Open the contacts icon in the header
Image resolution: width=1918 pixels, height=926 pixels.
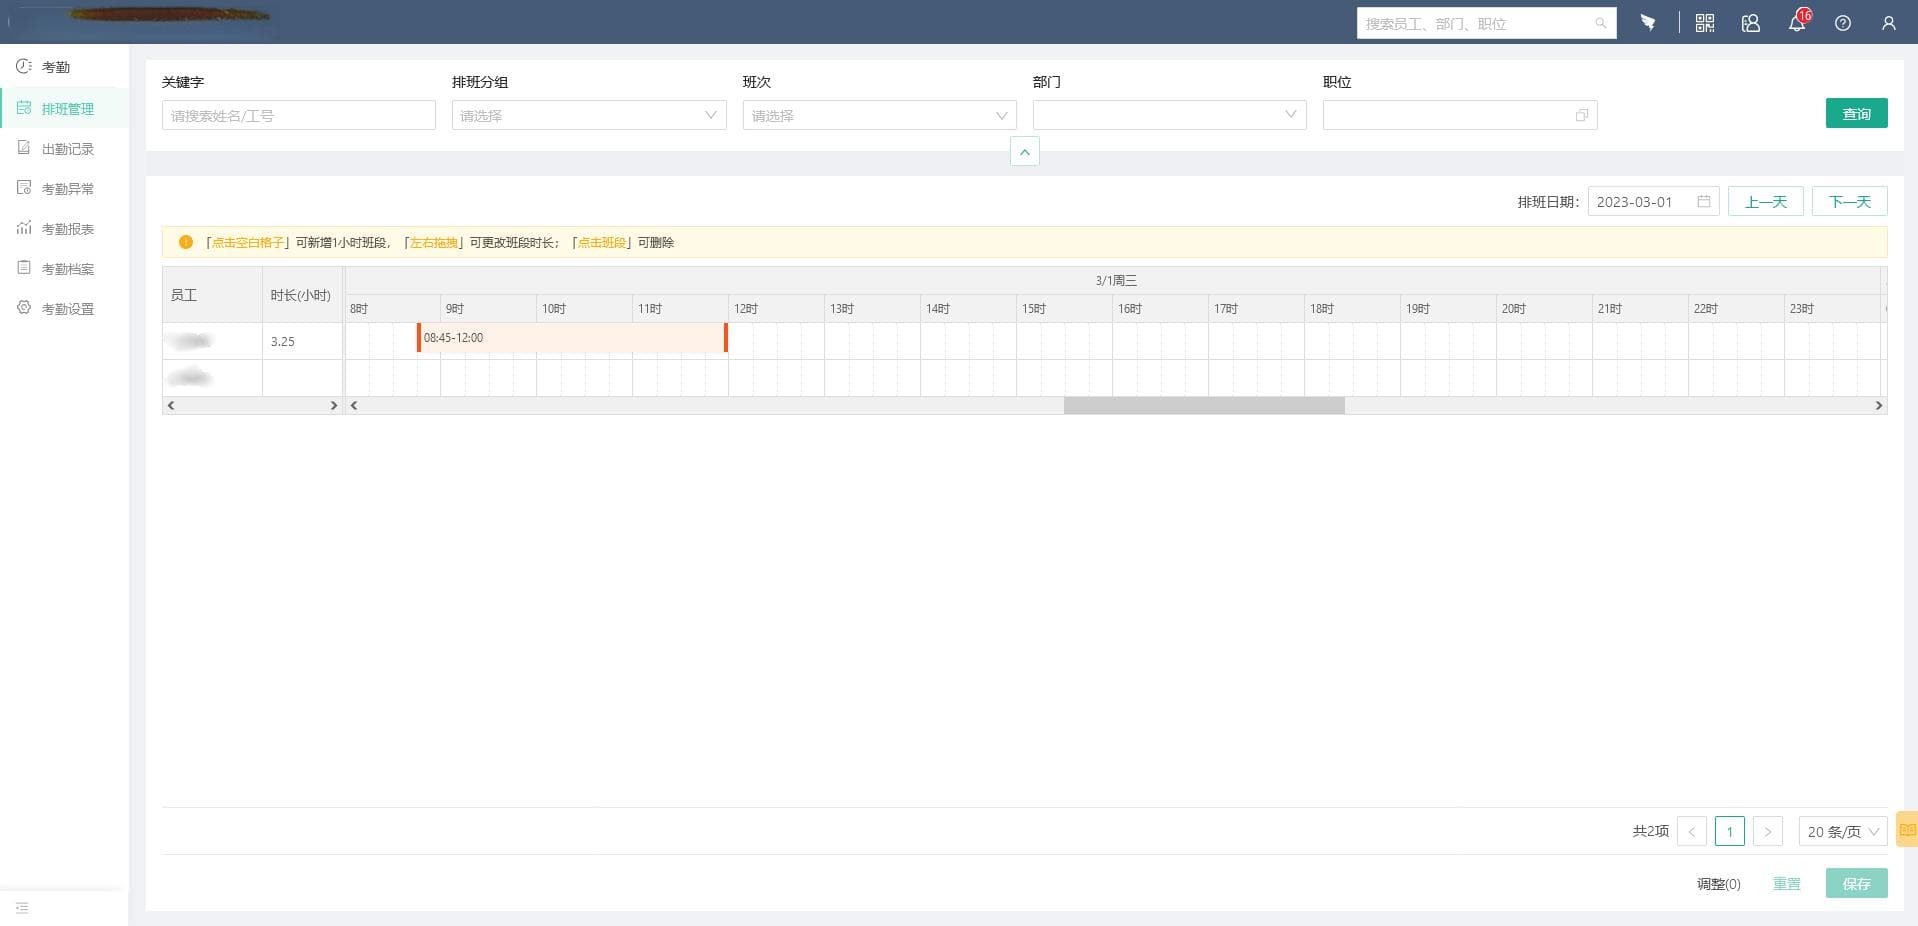[x=1750, y=23]
